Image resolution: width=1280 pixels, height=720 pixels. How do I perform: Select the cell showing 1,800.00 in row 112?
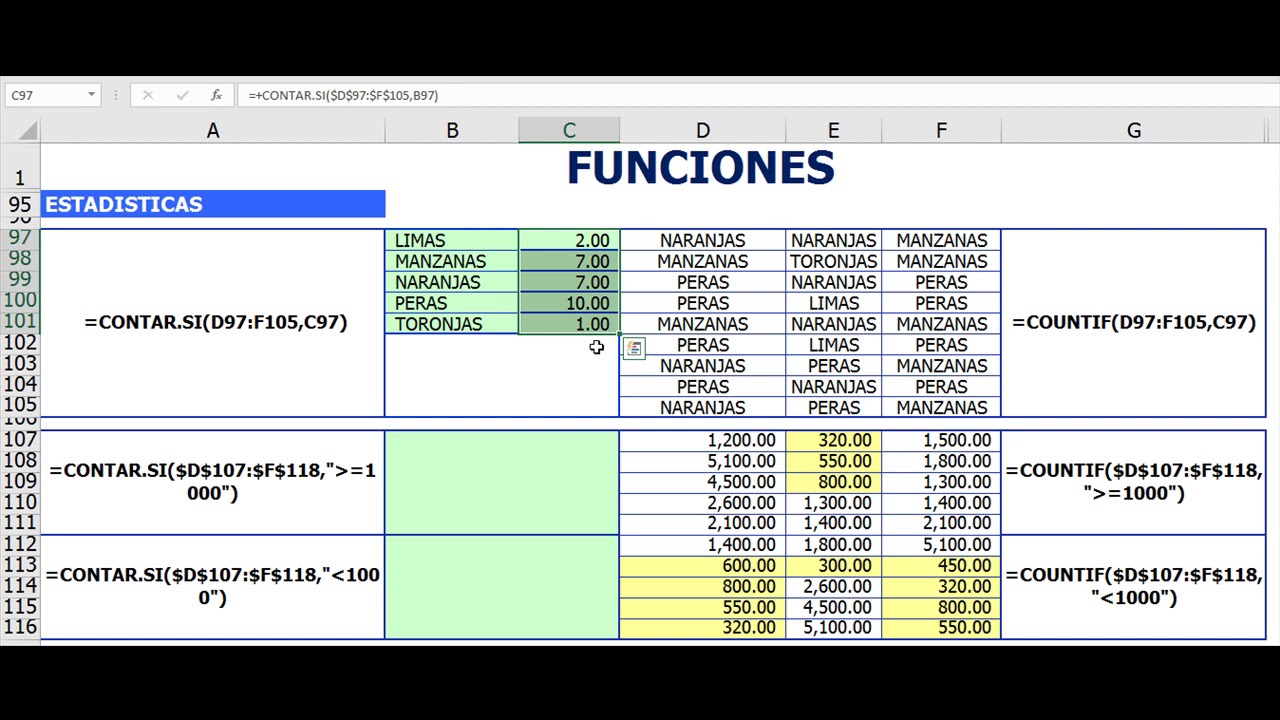click(x=833, y=545)
